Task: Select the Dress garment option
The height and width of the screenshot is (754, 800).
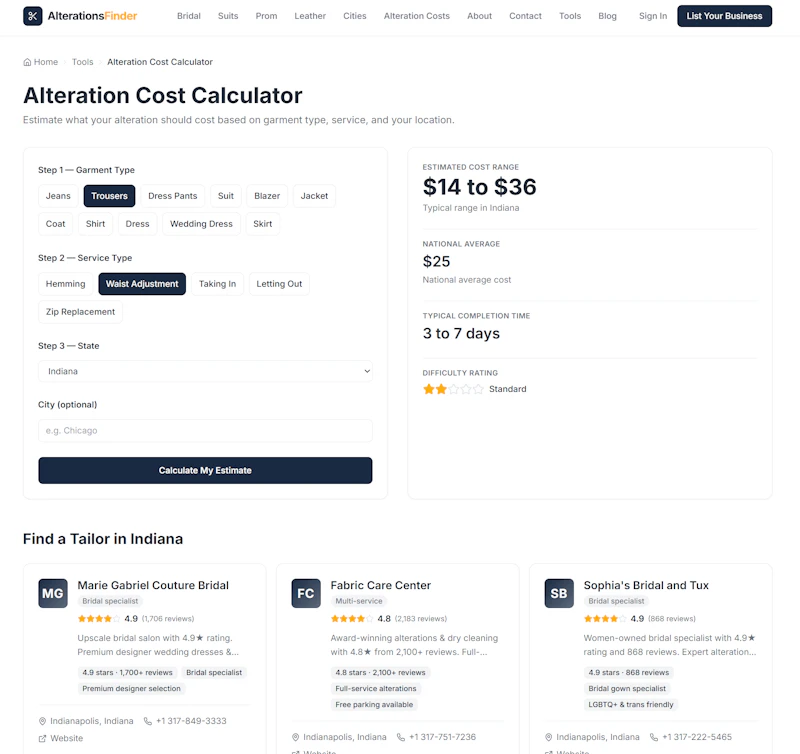Action: coord(137,224)
